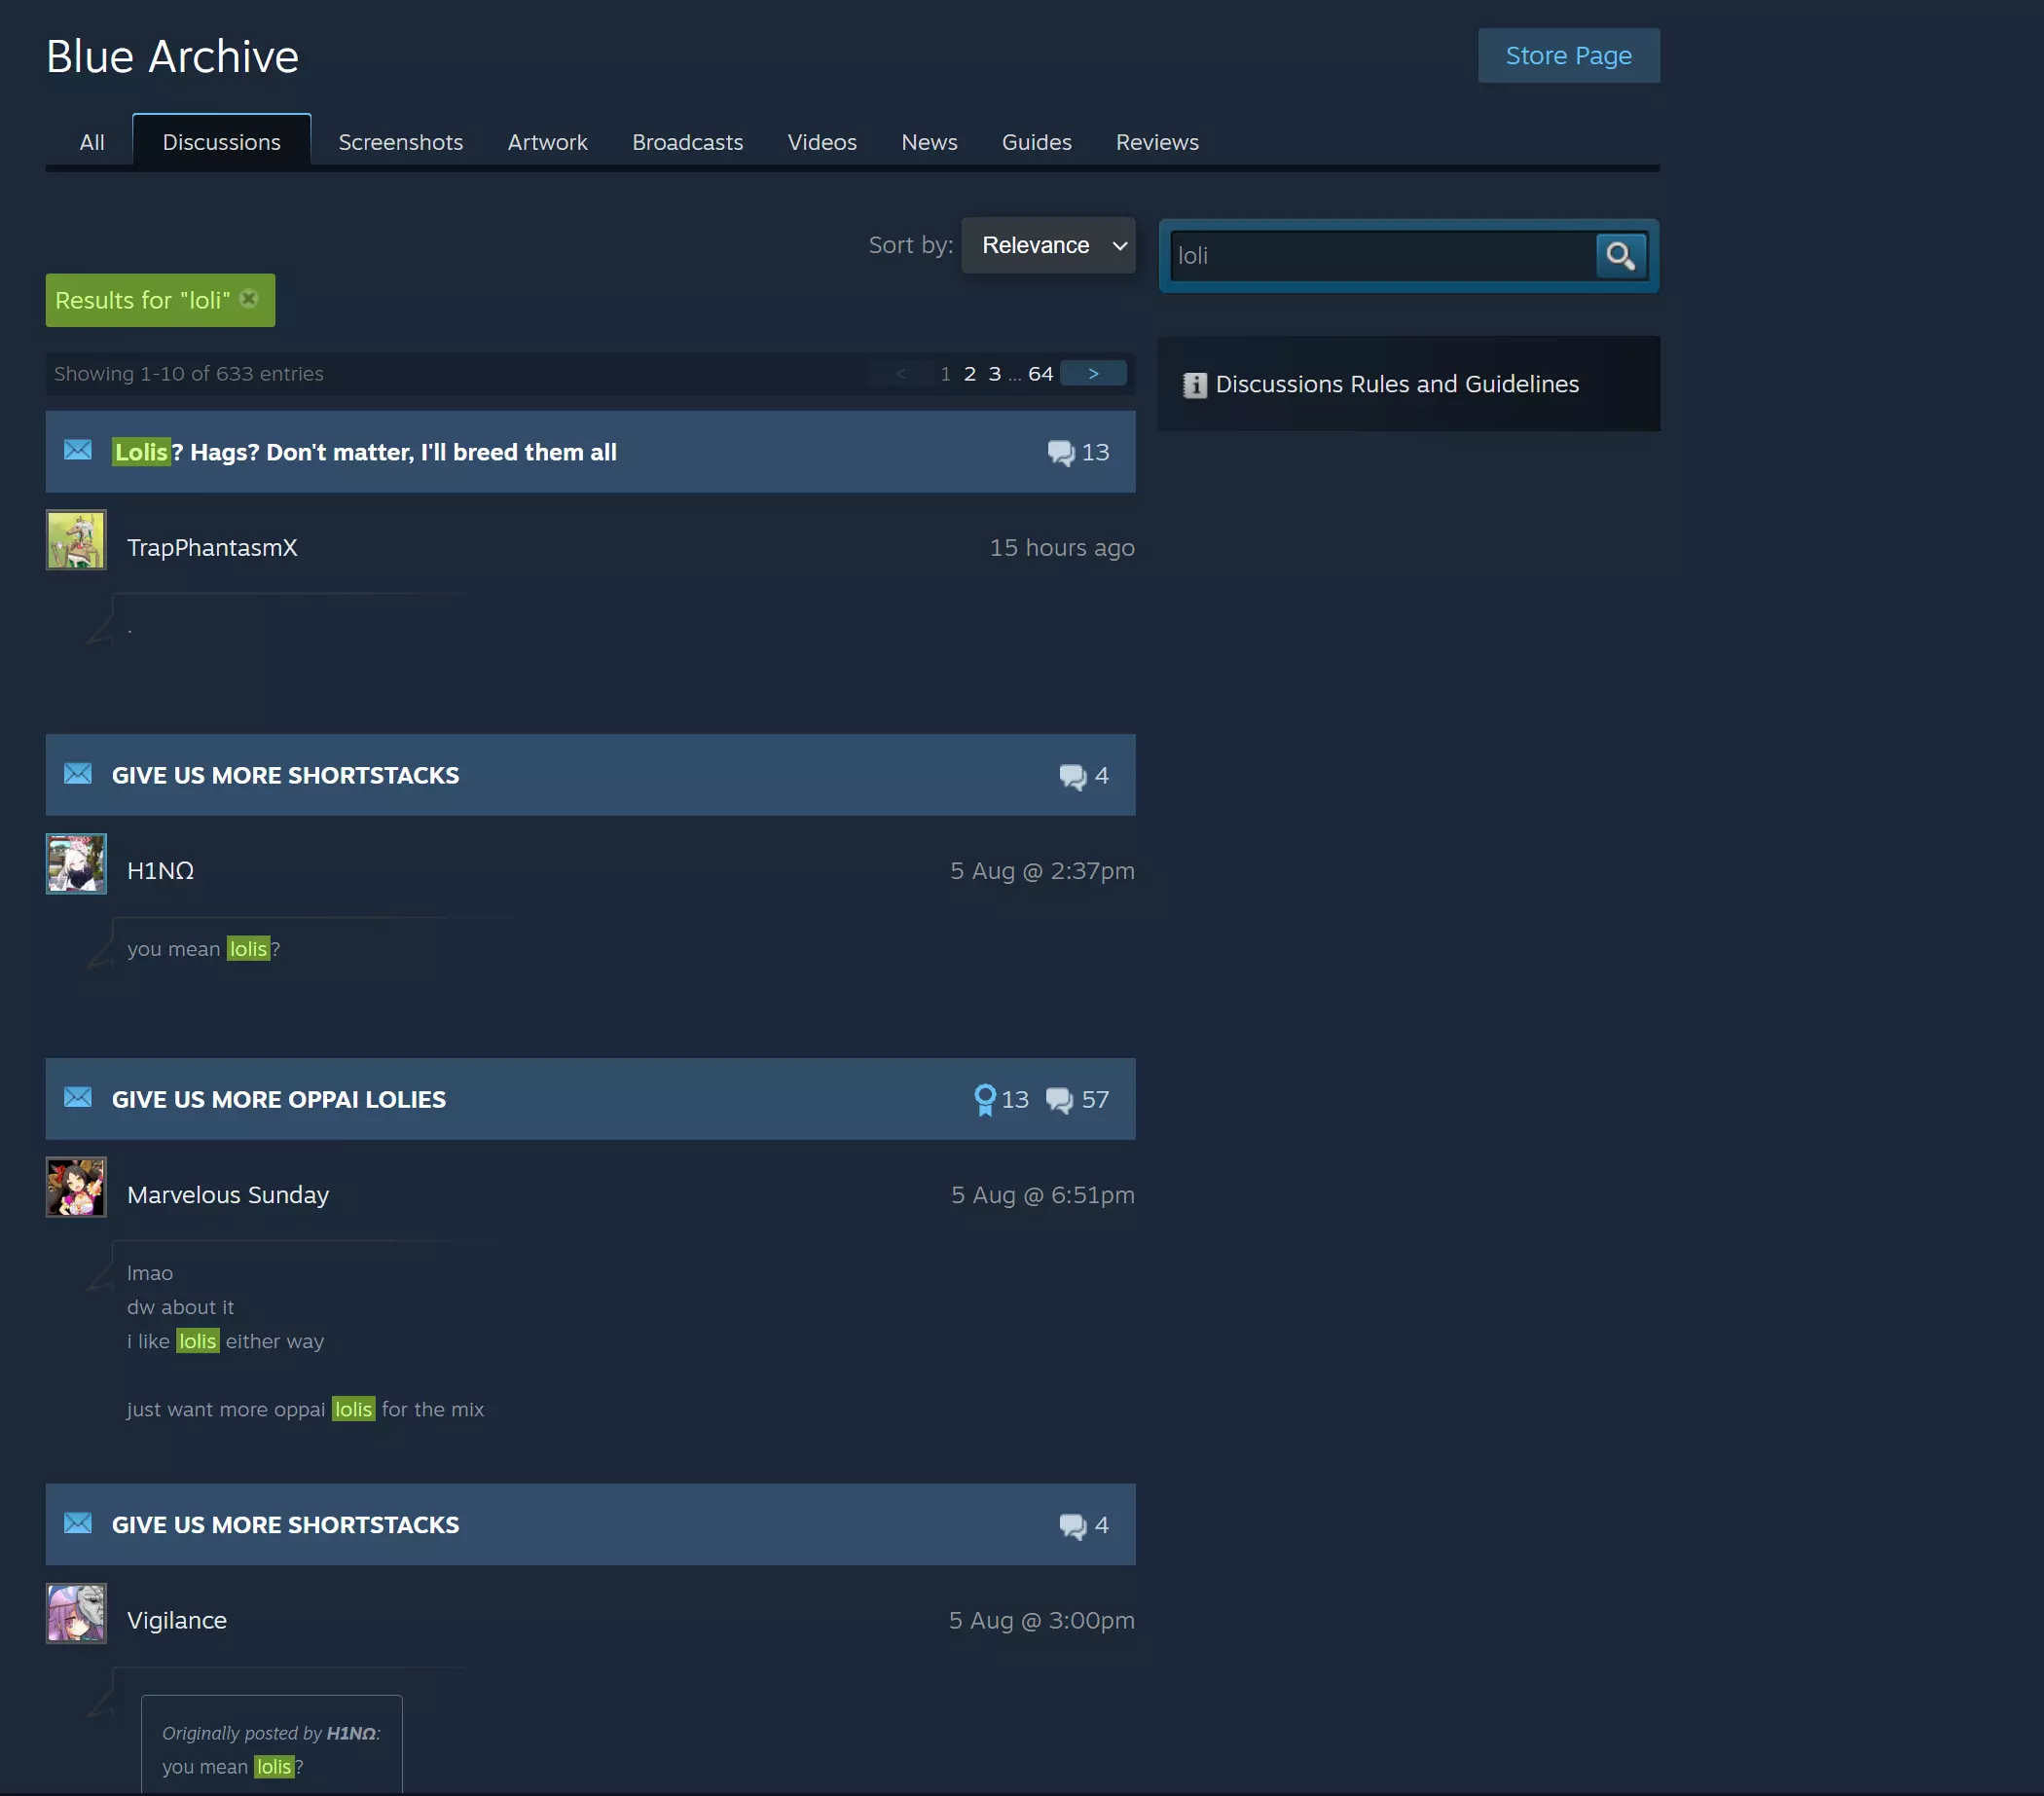Screen dimensions: 2044x1796
Task: Click the search field containing "loli"
Action: tap(1383, 256)
